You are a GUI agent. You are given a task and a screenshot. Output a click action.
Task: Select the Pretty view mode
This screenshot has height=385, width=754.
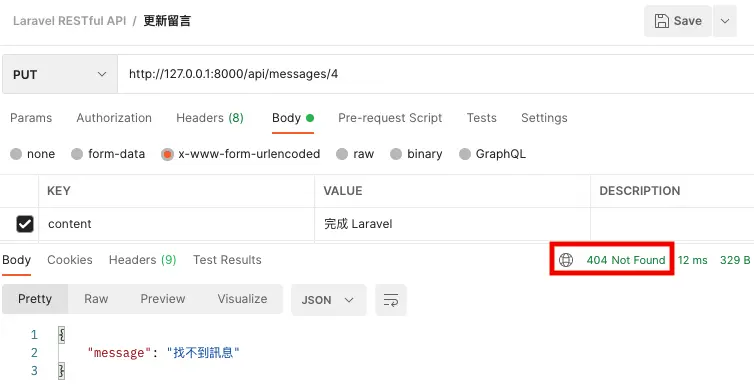35,299
